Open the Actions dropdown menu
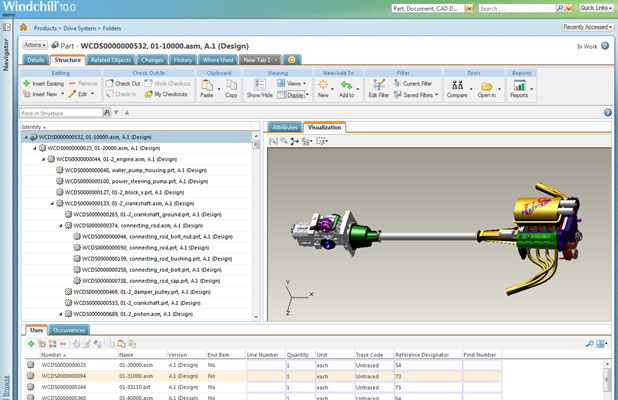This screenshot has height=400, width=618. pos(33,45)
